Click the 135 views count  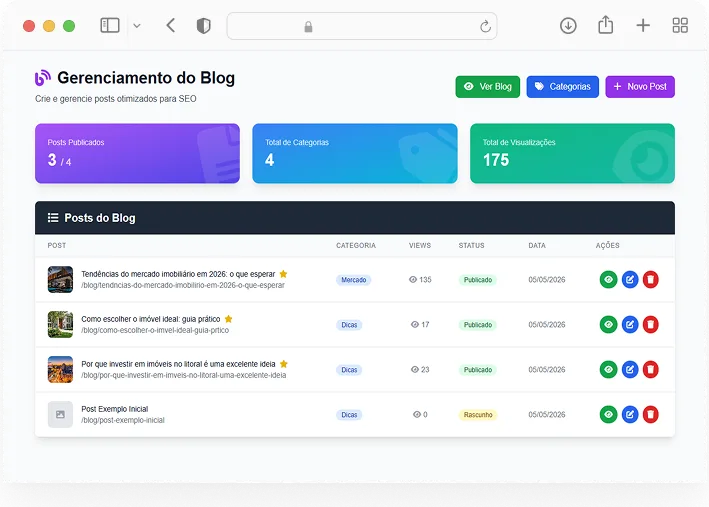pos(421,280)
